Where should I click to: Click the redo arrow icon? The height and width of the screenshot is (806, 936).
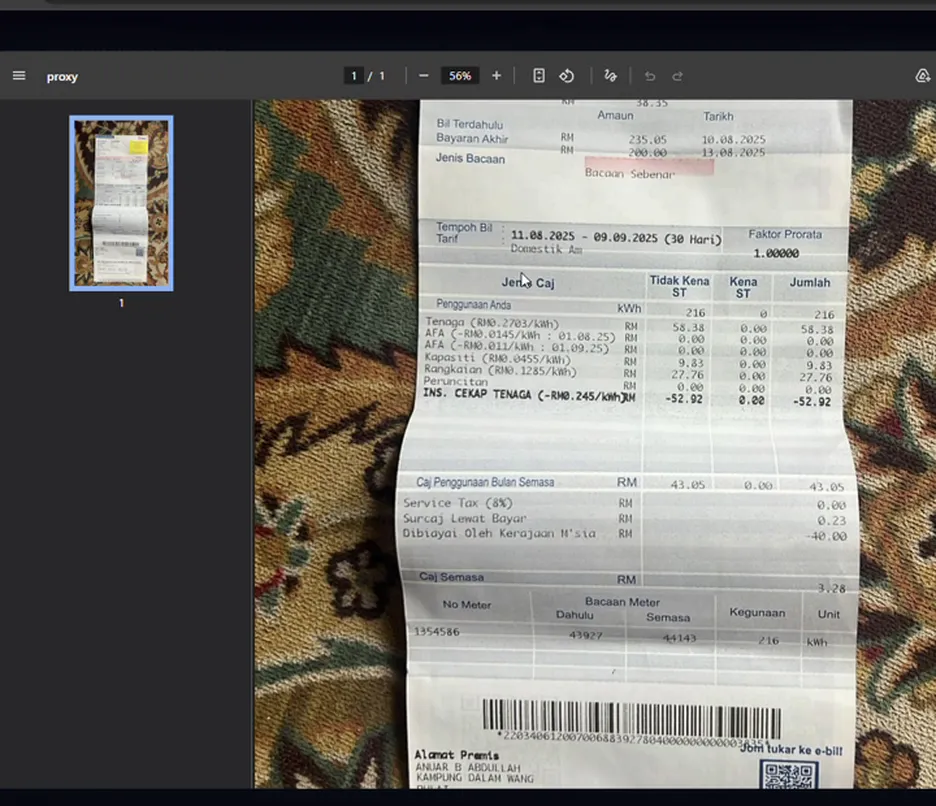point(678,76)
